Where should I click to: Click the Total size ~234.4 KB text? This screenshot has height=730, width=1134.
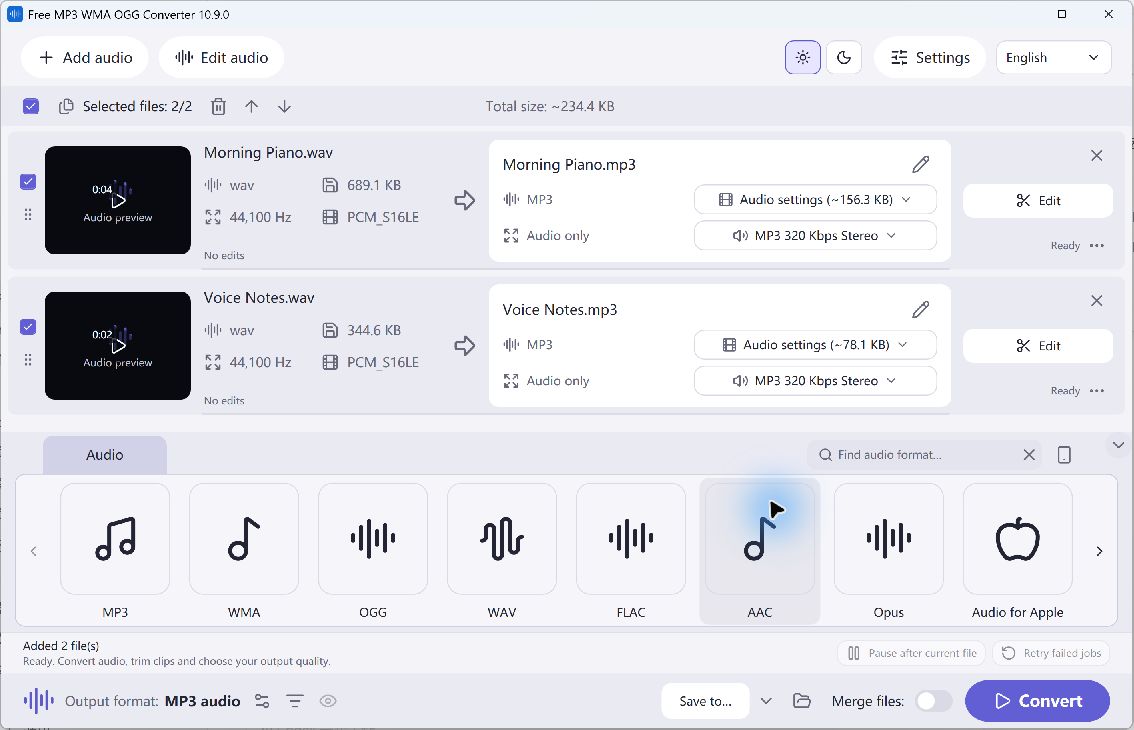[550, 106]
